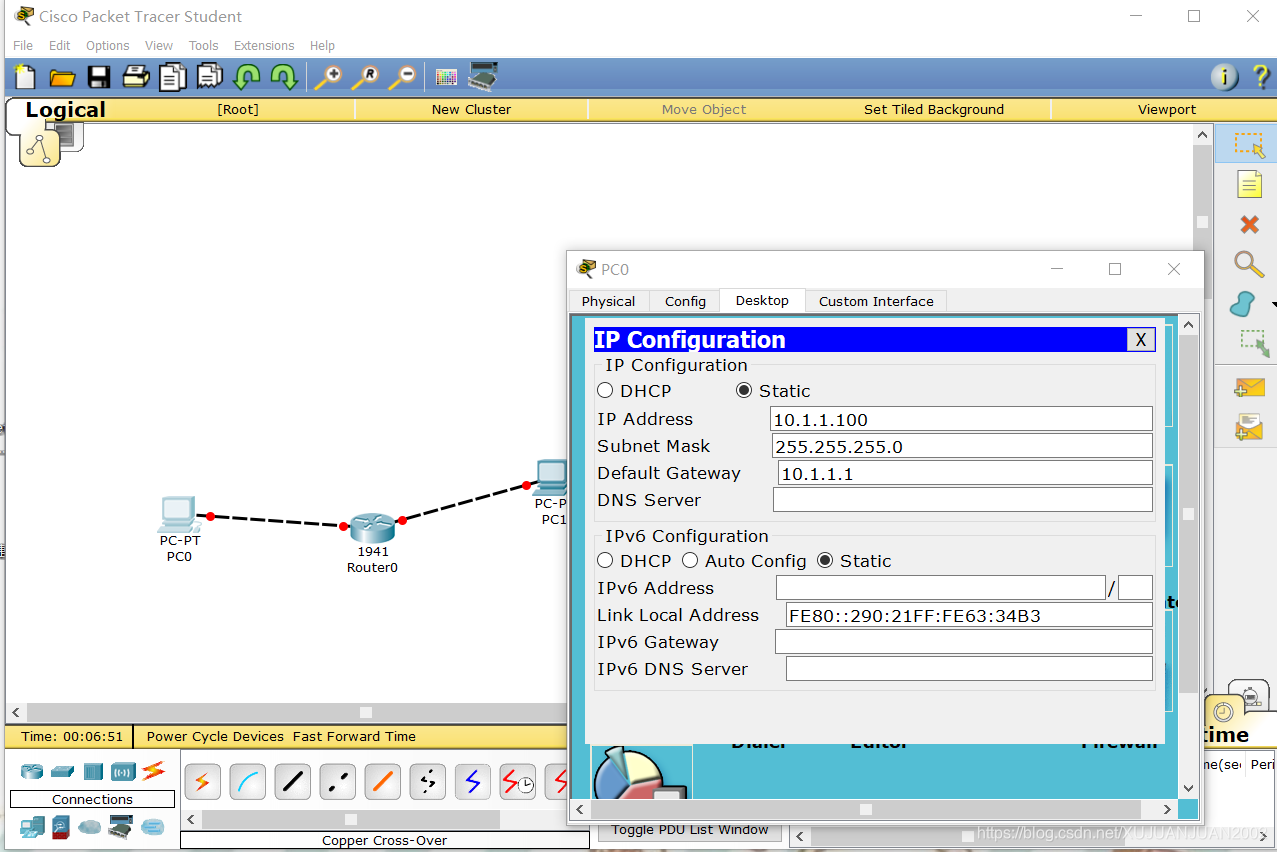Viewport: 1277px width, 852px height.
Task: Choose the Delete tool with red X
Action: click(1249, 224)
